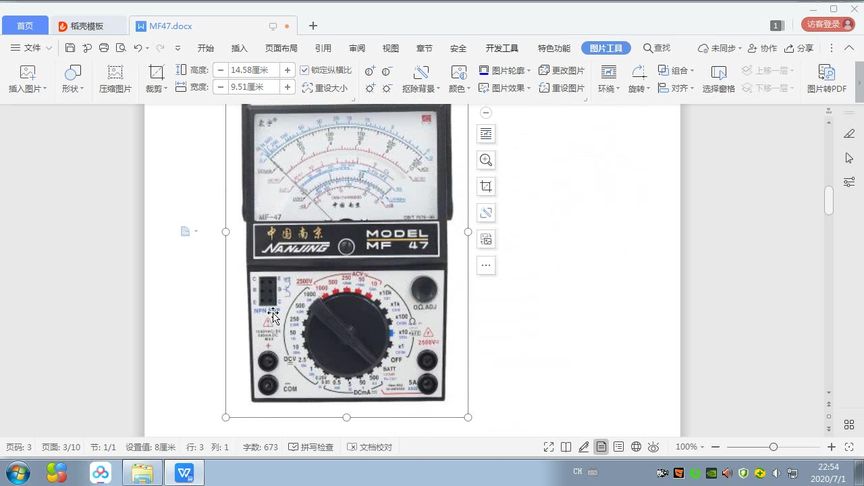Click the Compress Picture (压缩图片) button
Image resolution: width=864 pixels, height=486 pixels.
[x=115, y=78]
